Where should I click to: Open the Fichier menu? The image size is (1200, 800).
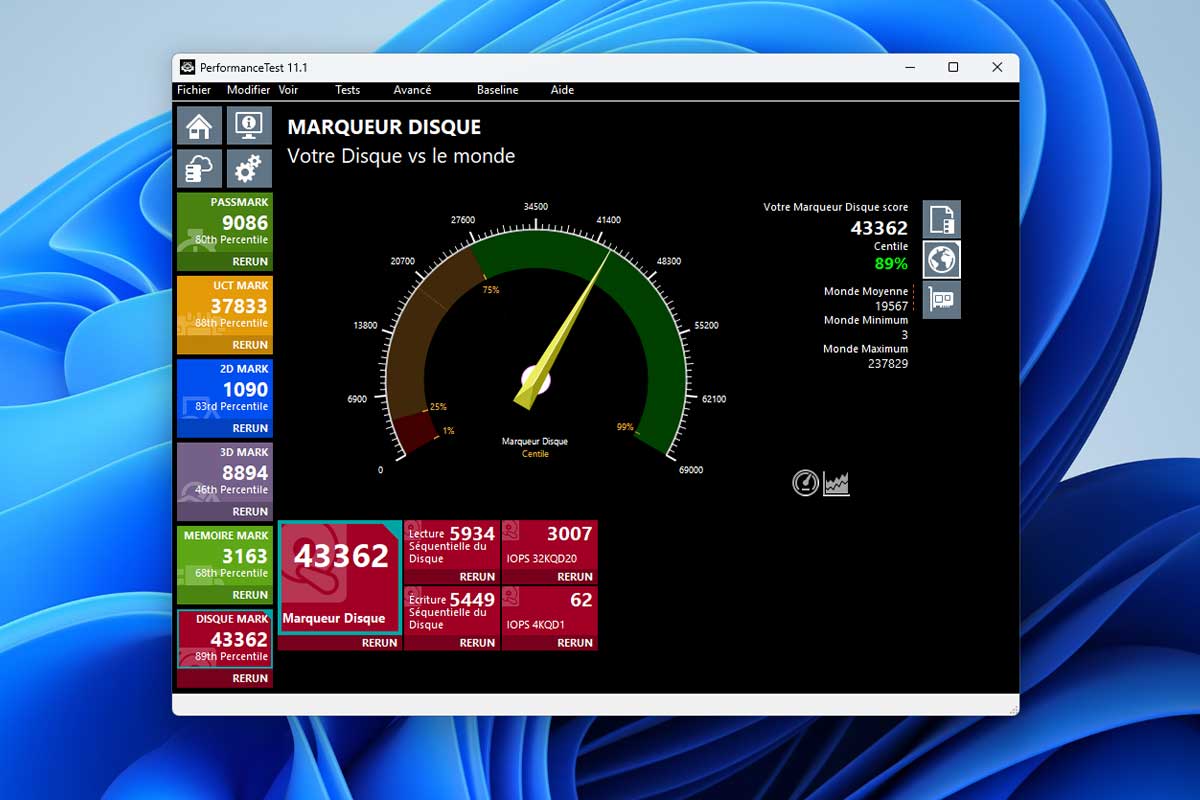tap(194, 90)
